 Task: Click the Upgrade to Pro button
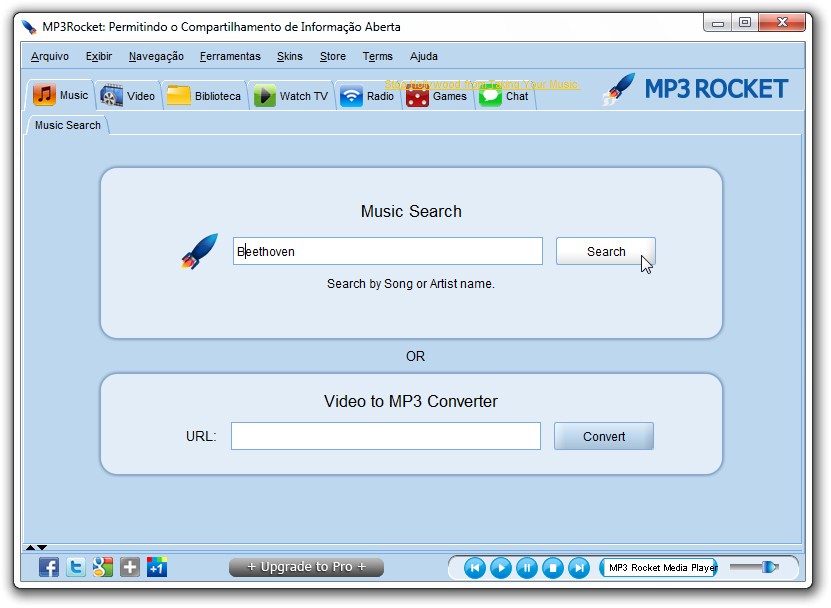click(306, 567)
